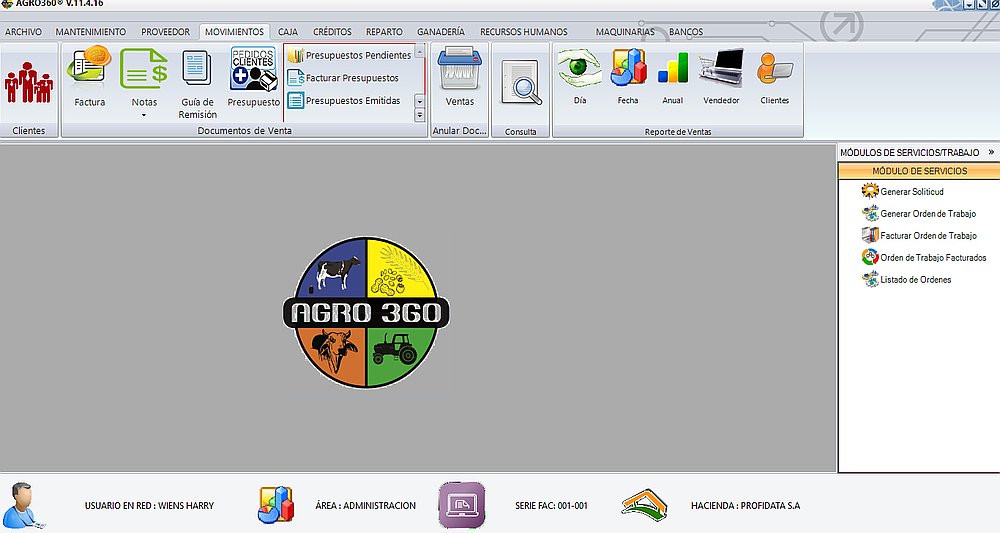Open the ARCHIVO menu tab
The width and height of the screenshot is (1000, 533).
(x=23, y=31)
